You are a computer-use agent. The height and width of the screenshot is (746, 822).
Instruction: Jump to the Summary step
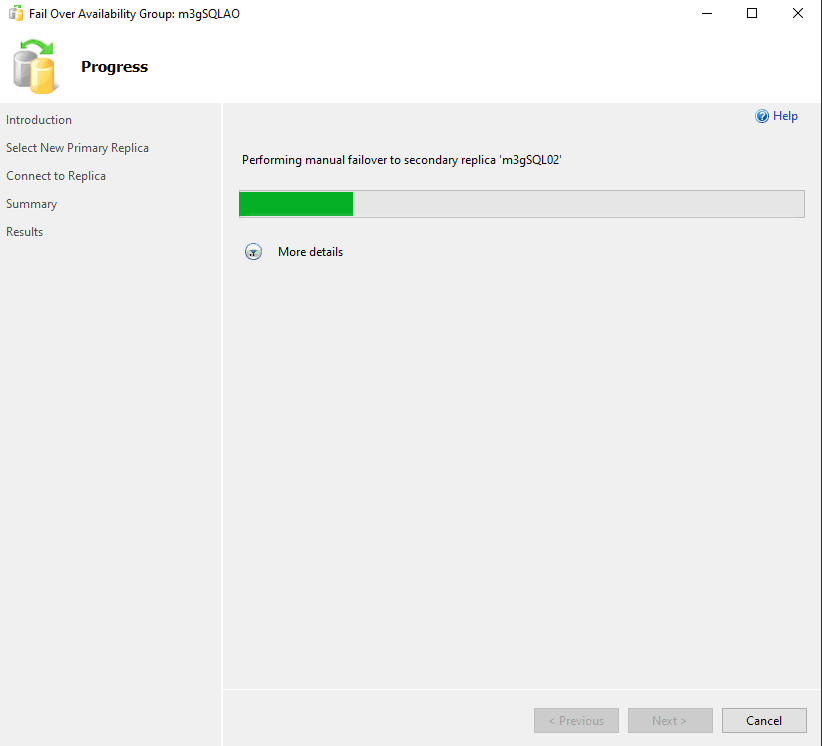coord(31,204)
